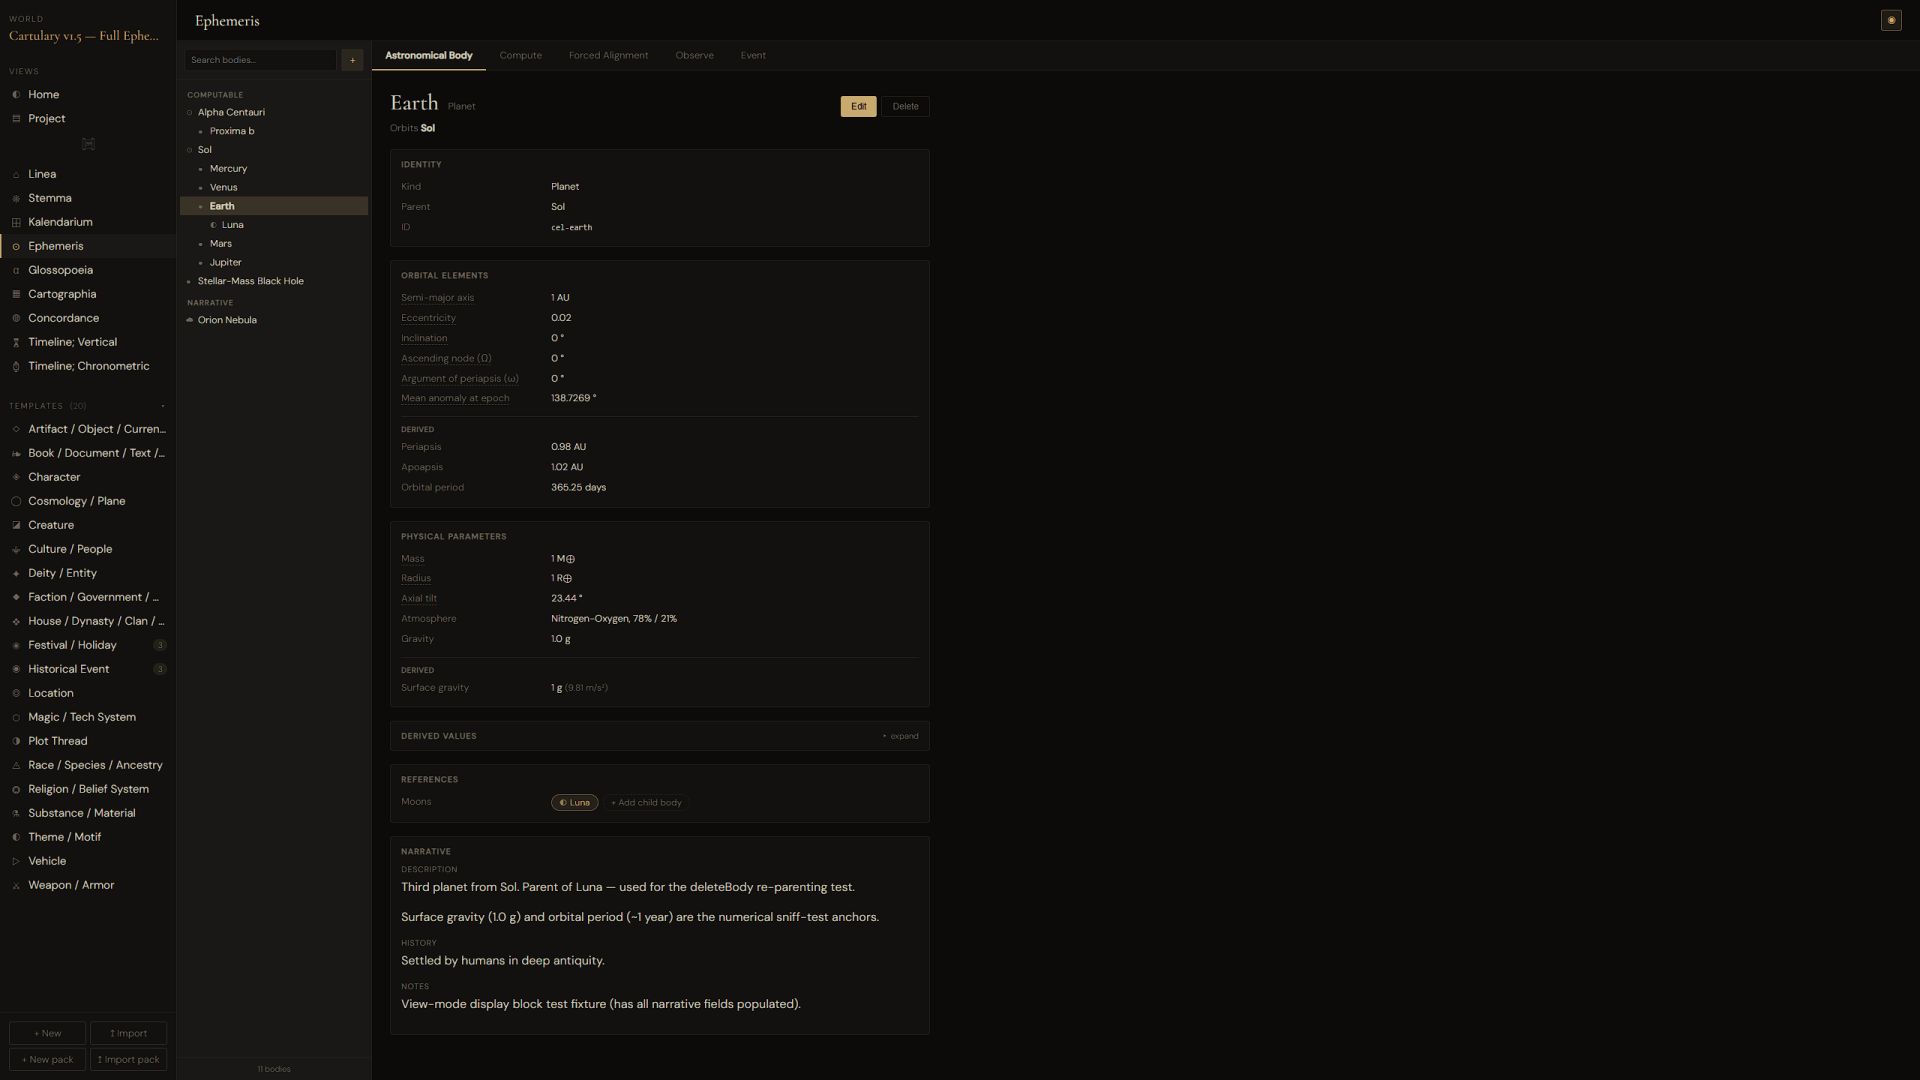Click the New button at bottom left
Viewport: 1920px width, 1080px height.
pyautogui.click(x=47, y=1034)
